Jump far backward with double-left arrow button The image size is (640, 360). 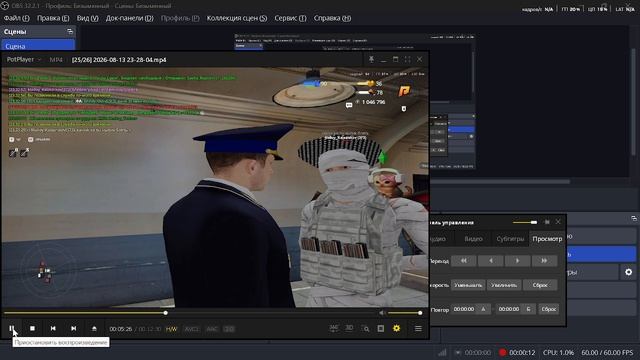[464, 261]
